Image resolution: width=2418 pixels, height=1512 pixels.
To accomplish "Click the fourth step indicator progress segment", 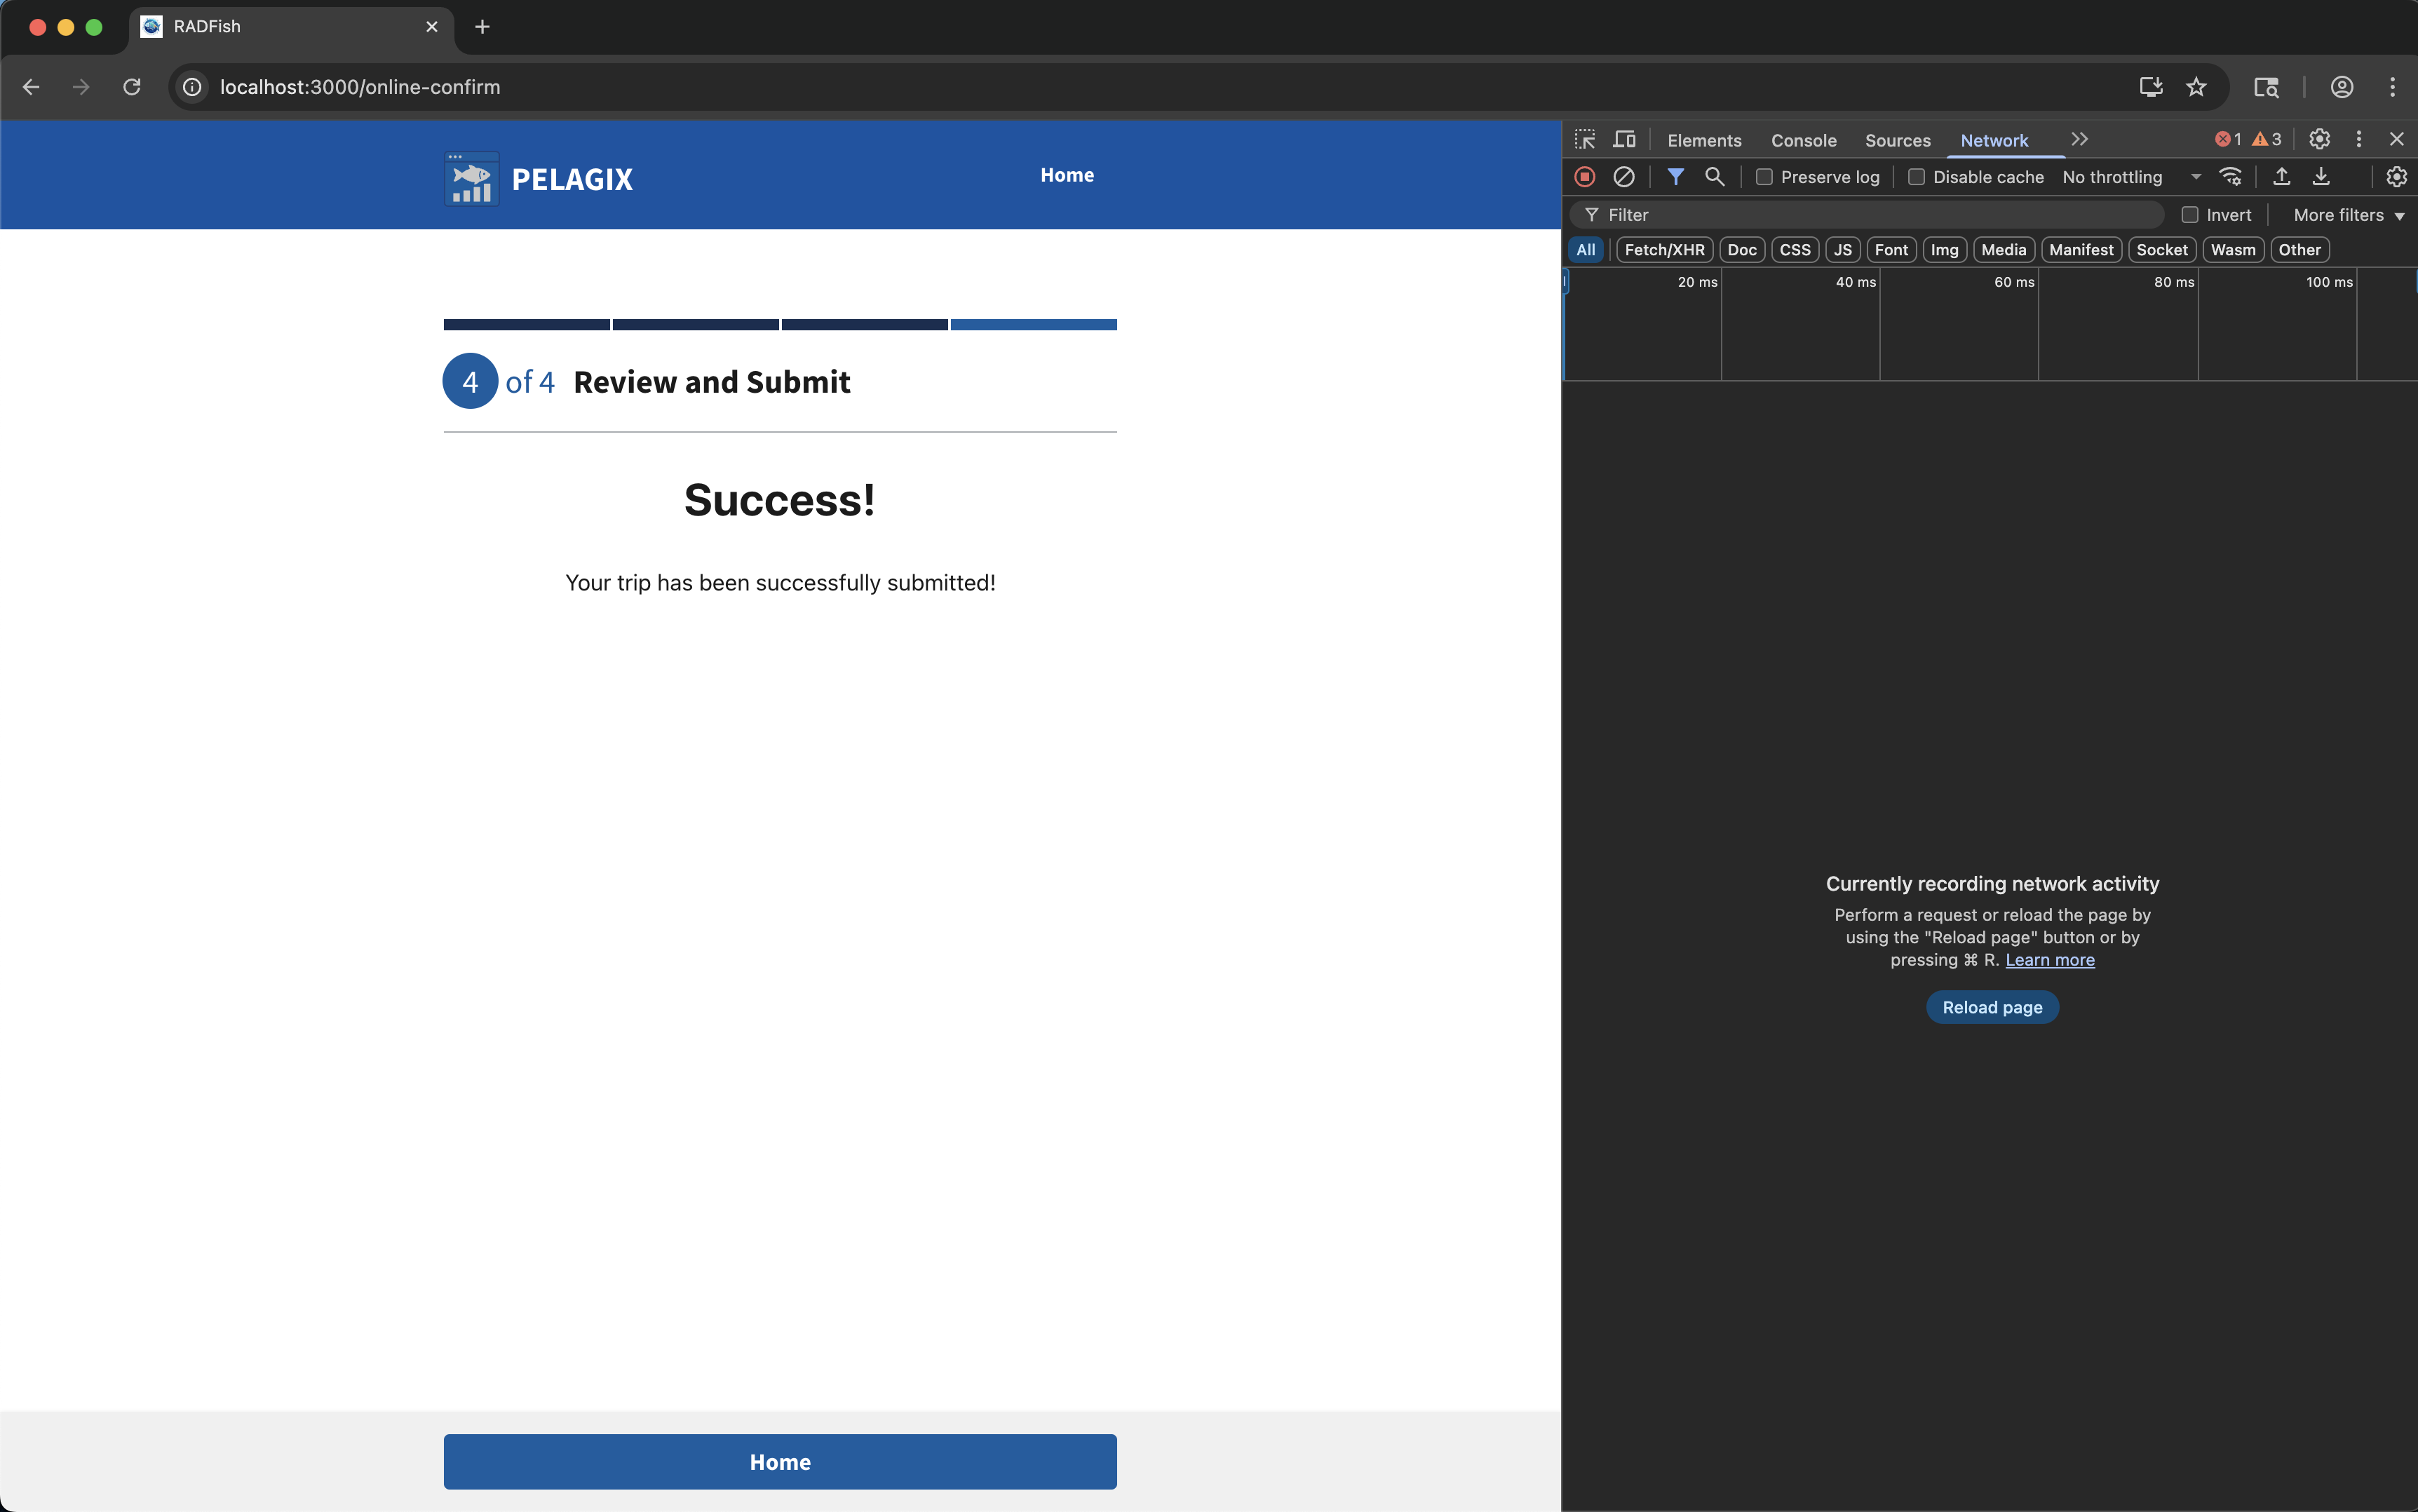I will click(x=1034, y=324).
